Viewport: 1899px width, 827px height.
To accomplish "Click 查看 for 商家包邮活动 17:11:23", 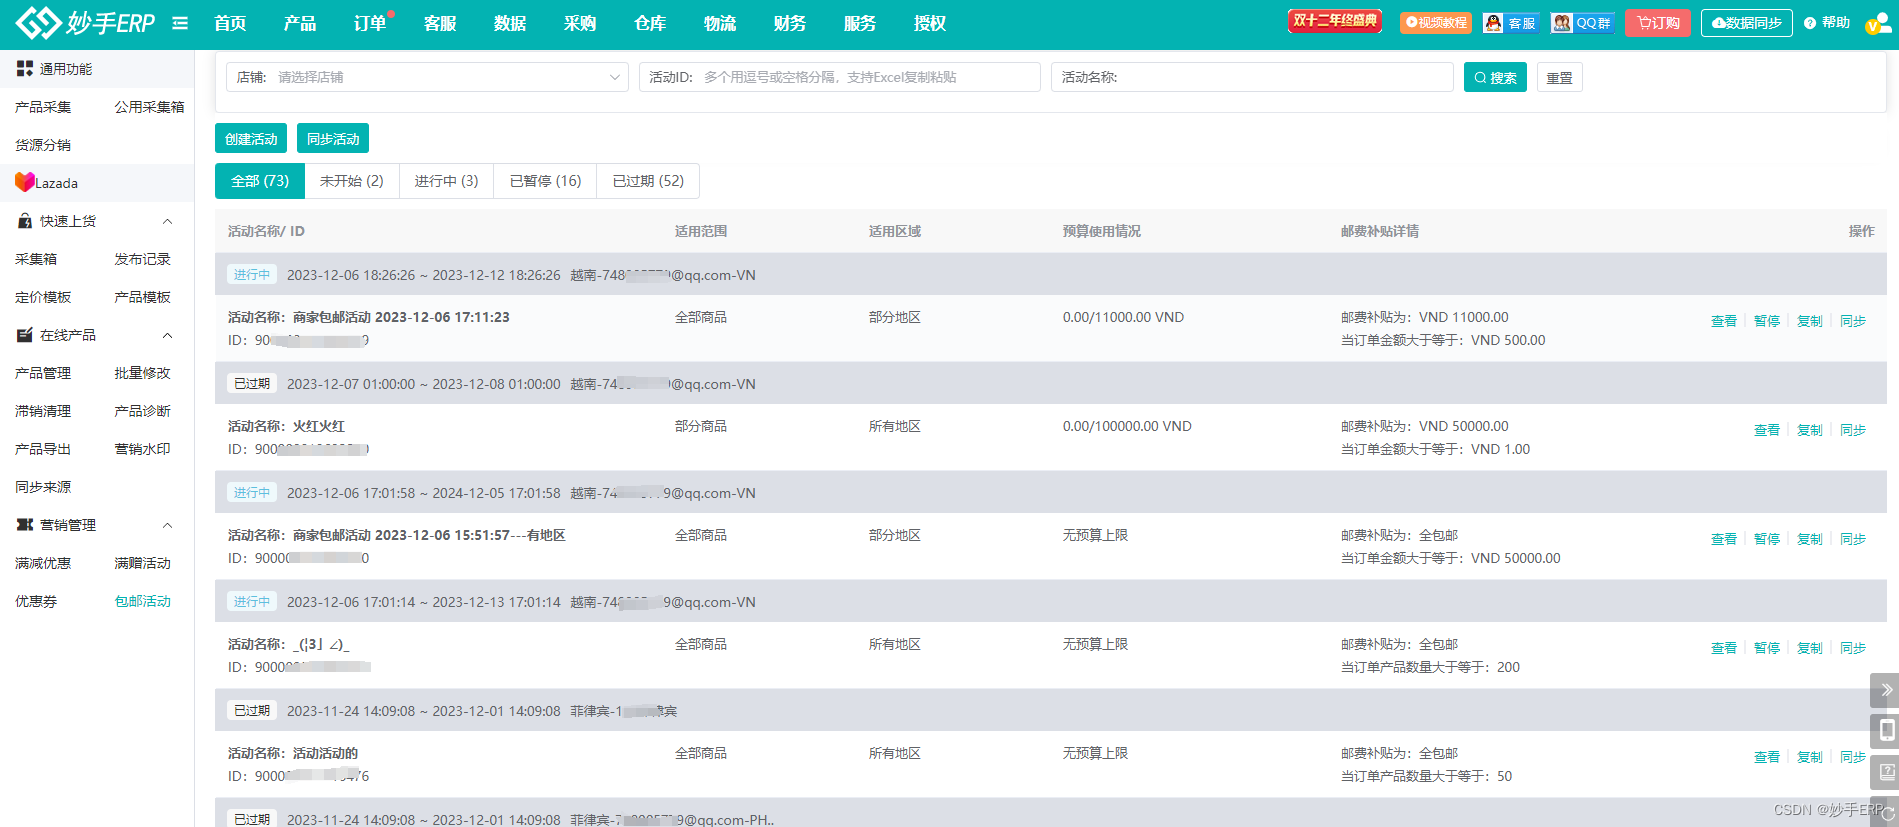I will 1724,321.
